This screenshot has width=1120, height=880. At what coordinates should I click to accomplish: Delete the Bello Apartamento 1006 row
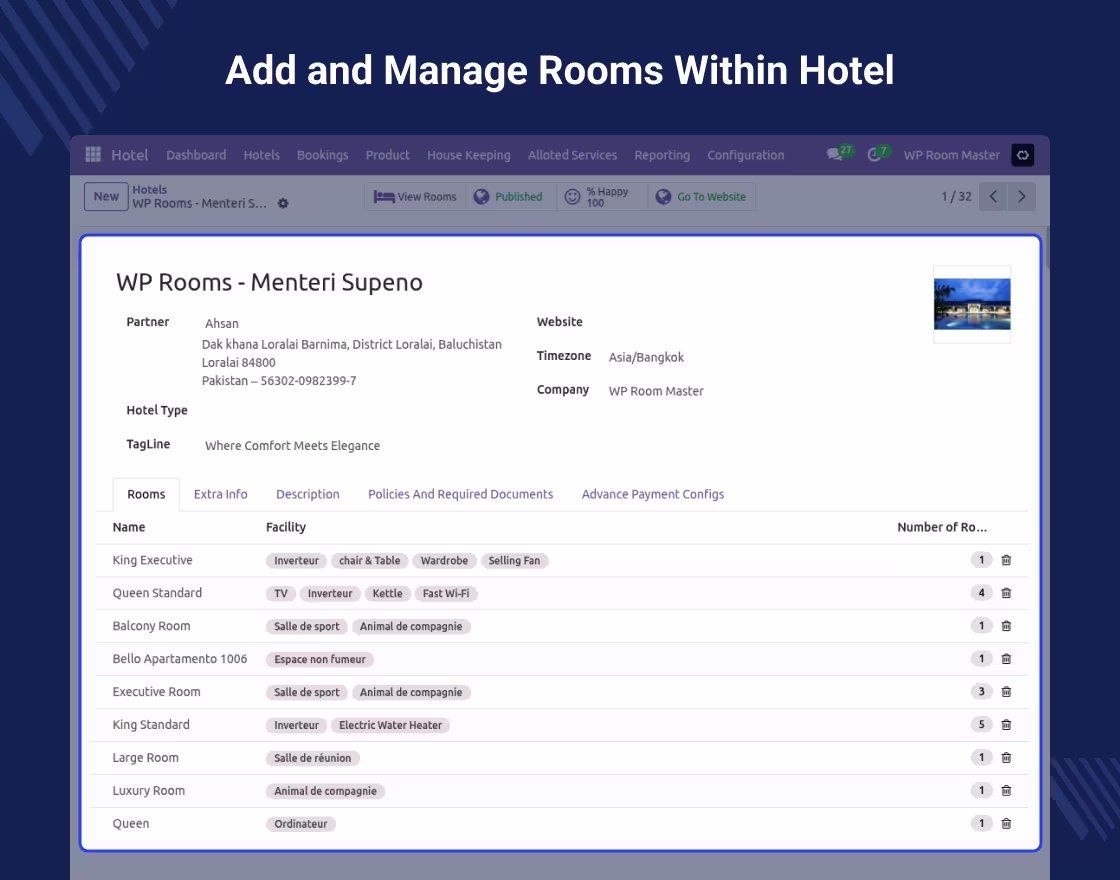click(1006, 659)
